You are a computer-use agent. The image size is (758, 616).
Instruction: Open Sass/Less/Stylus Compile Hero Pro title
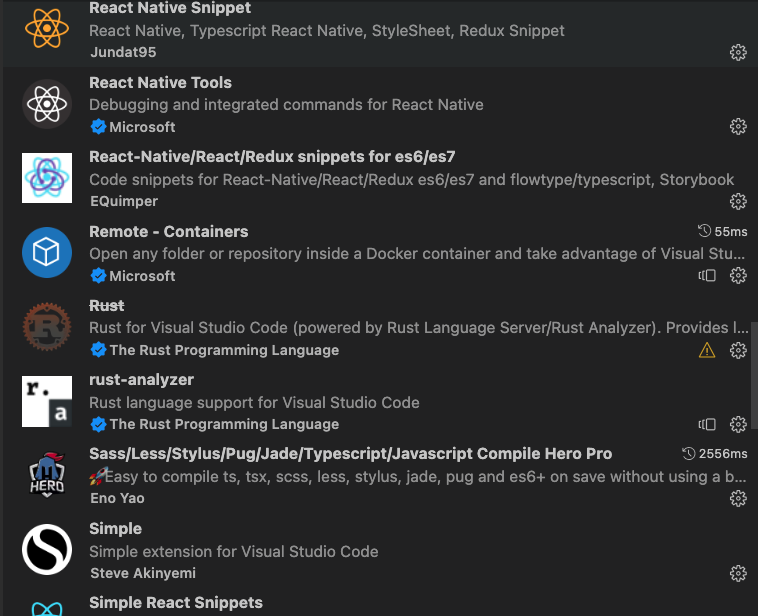(x=350, y=454)
